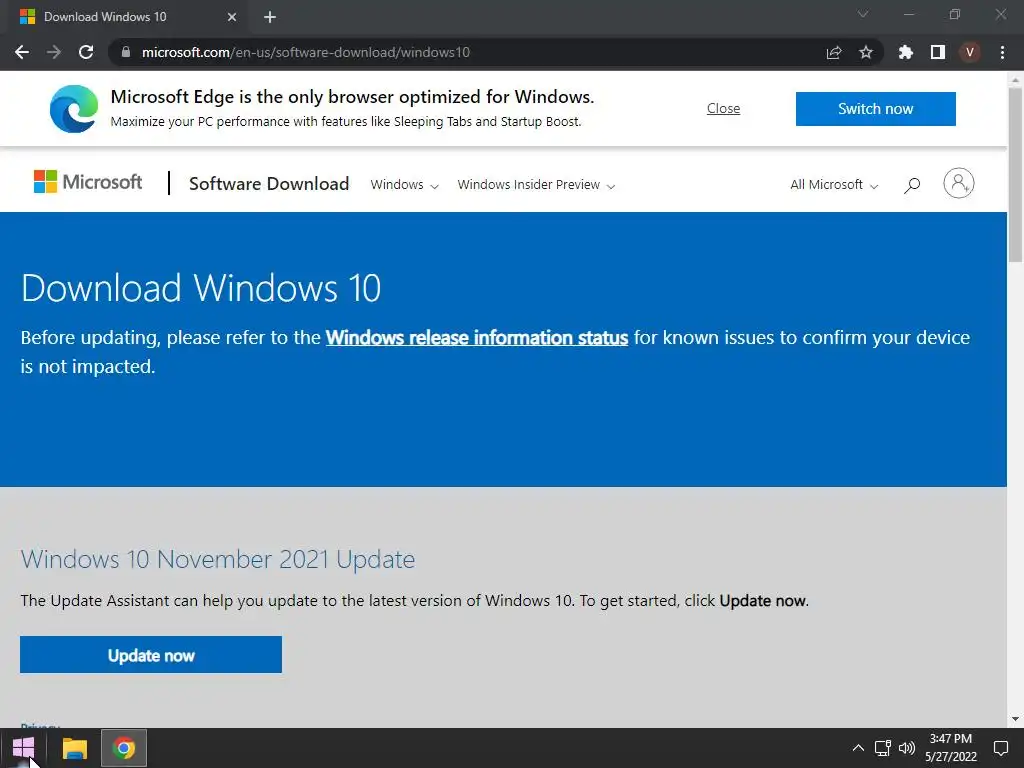
Task: Click the browser forward arrow
Action: tap(54, 52)
